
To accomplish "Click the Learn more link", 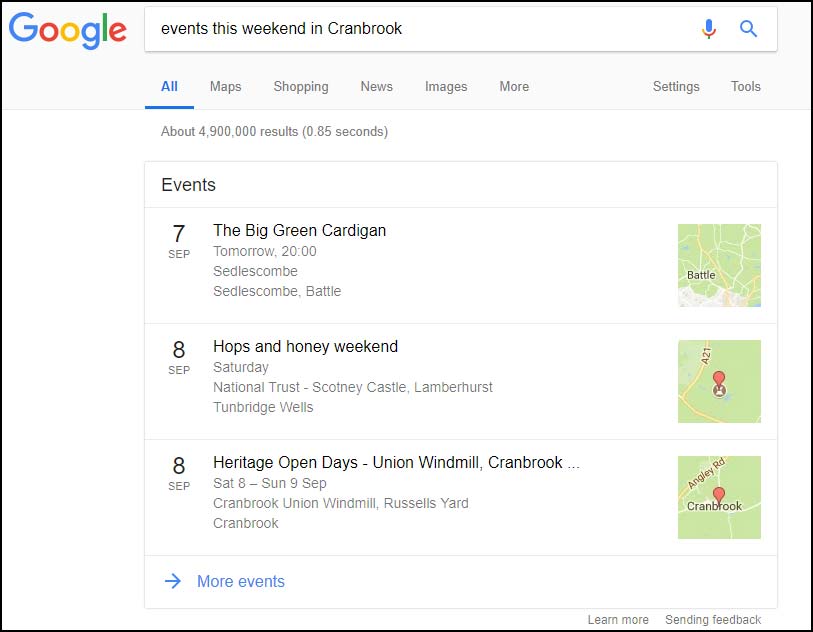I will click(618, 620).
